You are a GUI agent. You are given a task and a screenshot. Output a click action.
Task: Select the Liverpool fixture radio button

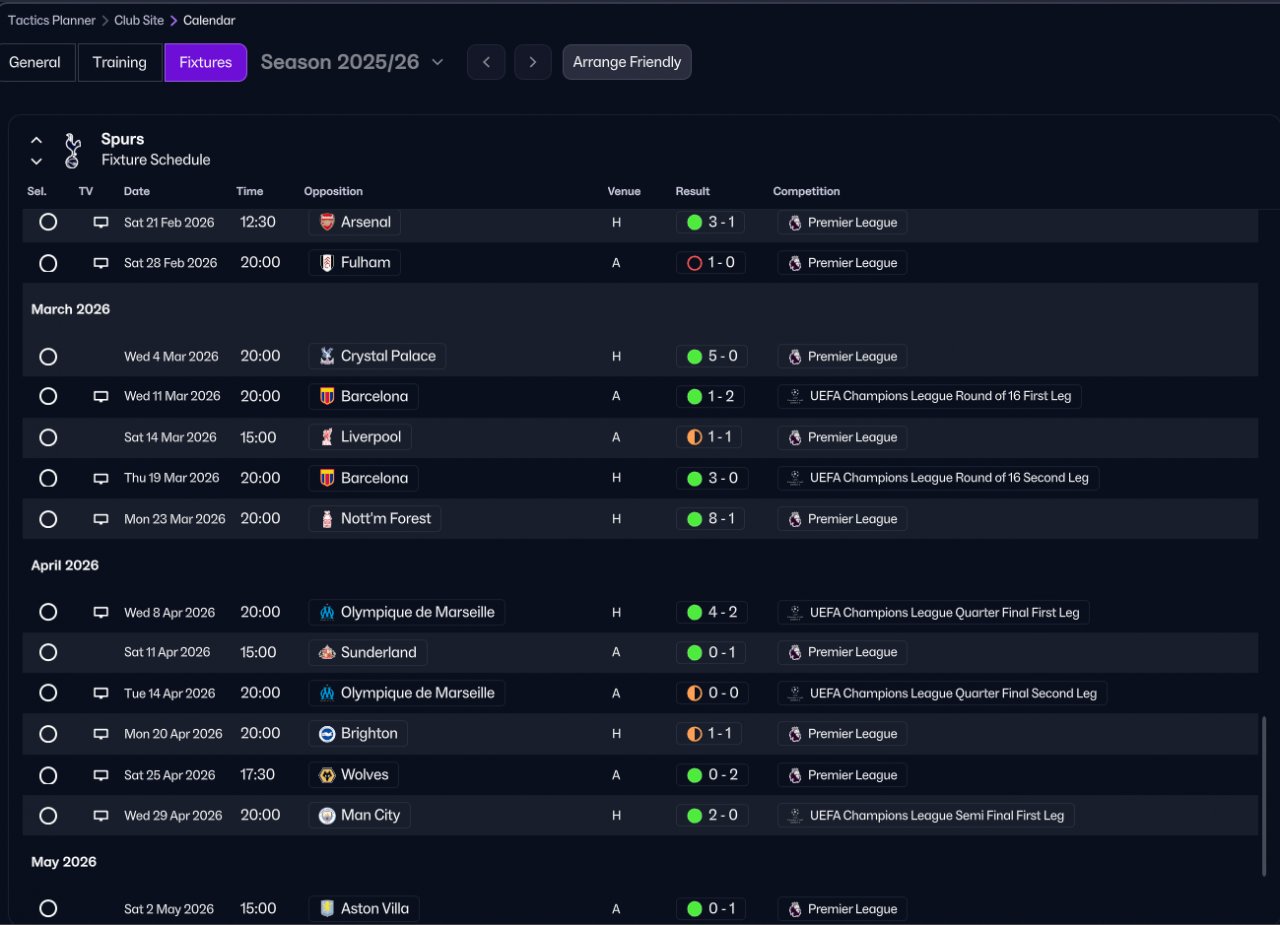tap(48, 437)
